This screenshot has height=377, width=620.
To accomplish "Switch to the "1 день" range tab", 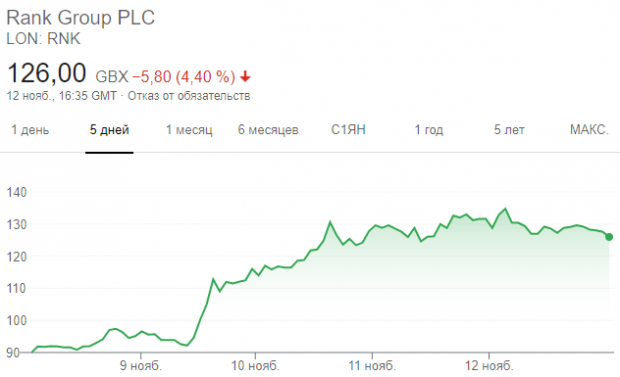I will pos(30,130).
